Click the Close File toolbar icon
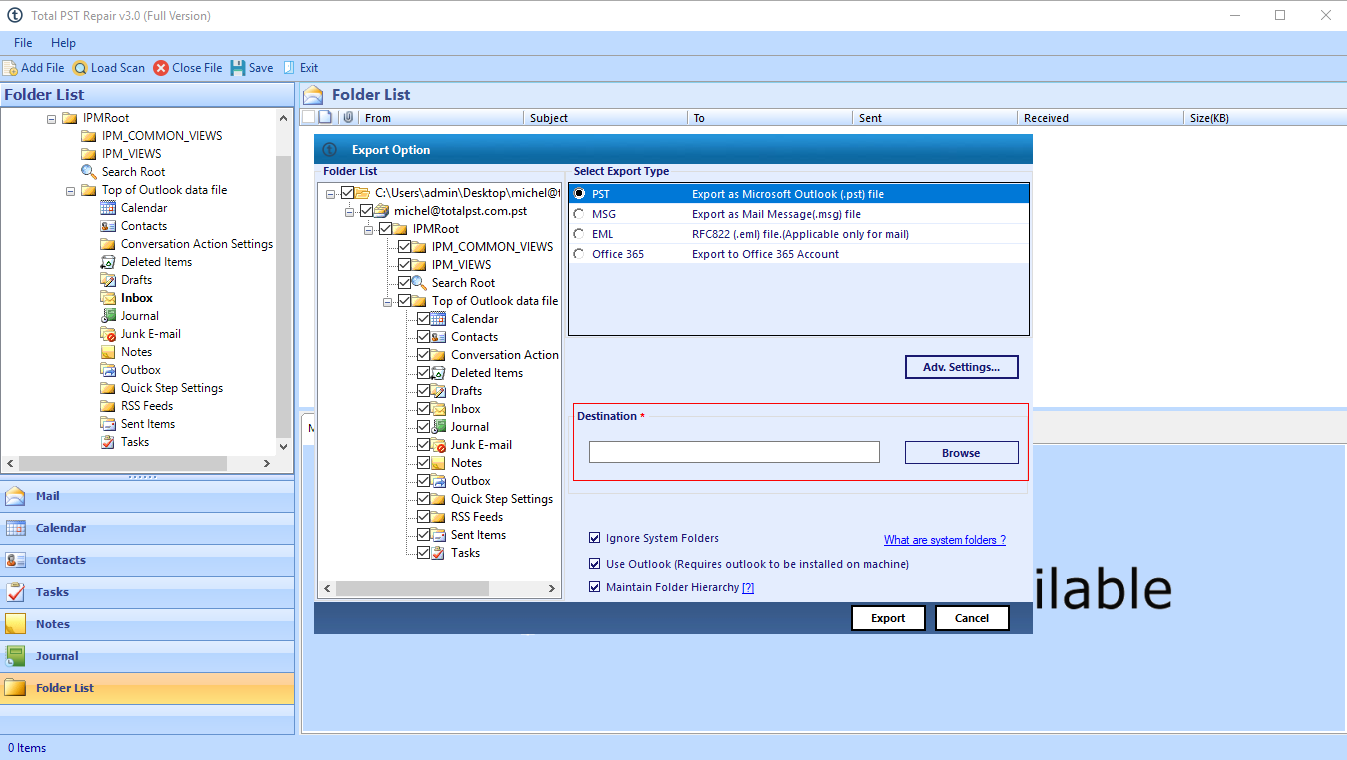The height and width of the screenshot is (760, 1347). [161, 68]
